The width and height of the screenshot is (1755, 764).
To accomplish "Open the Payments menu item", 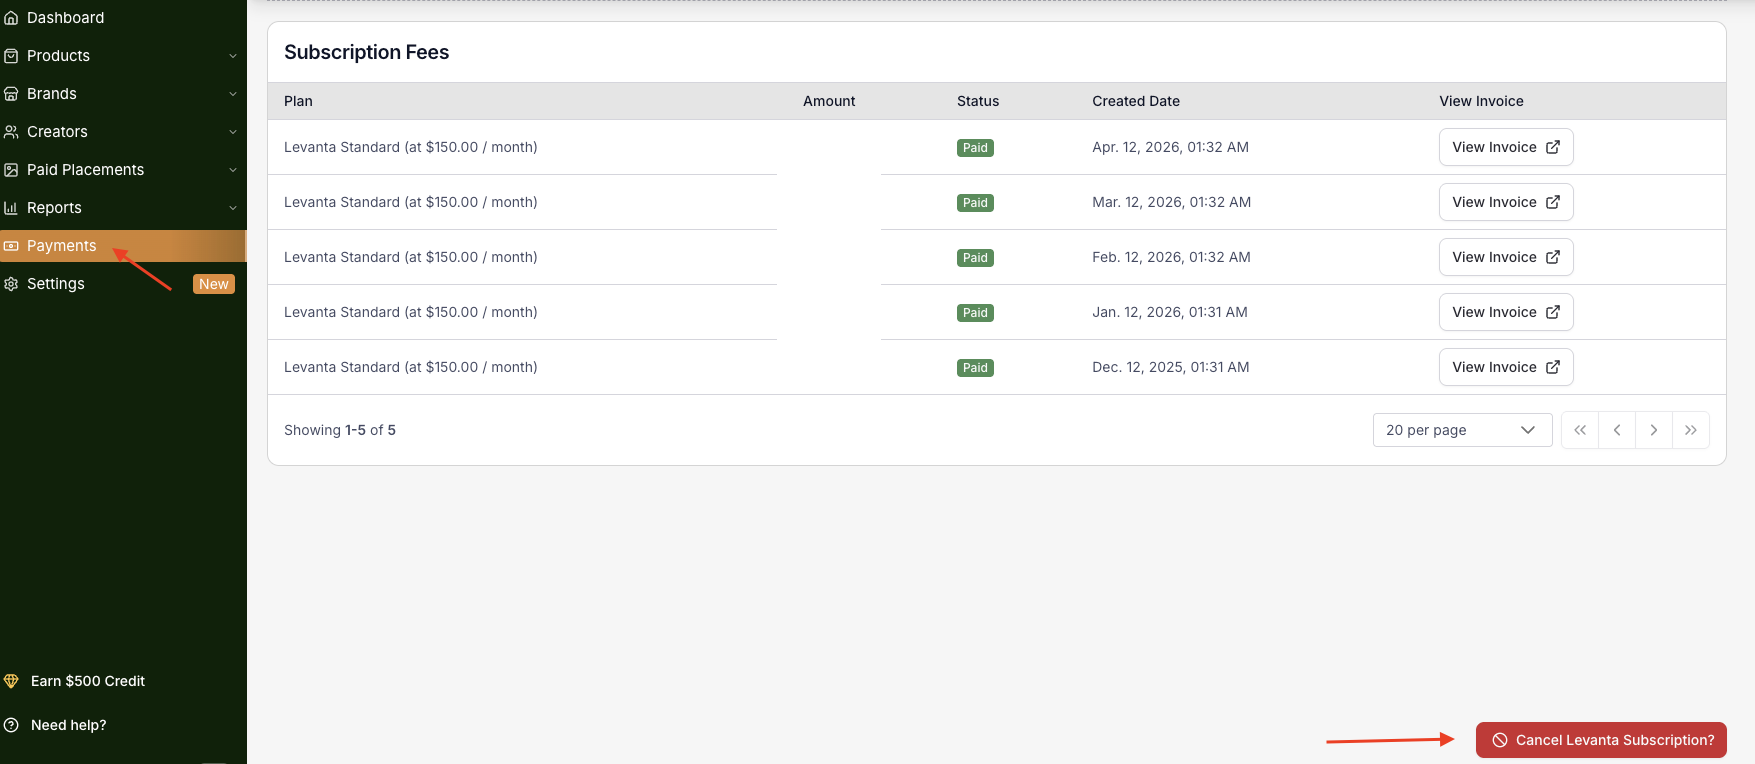I will pos(62,246).
